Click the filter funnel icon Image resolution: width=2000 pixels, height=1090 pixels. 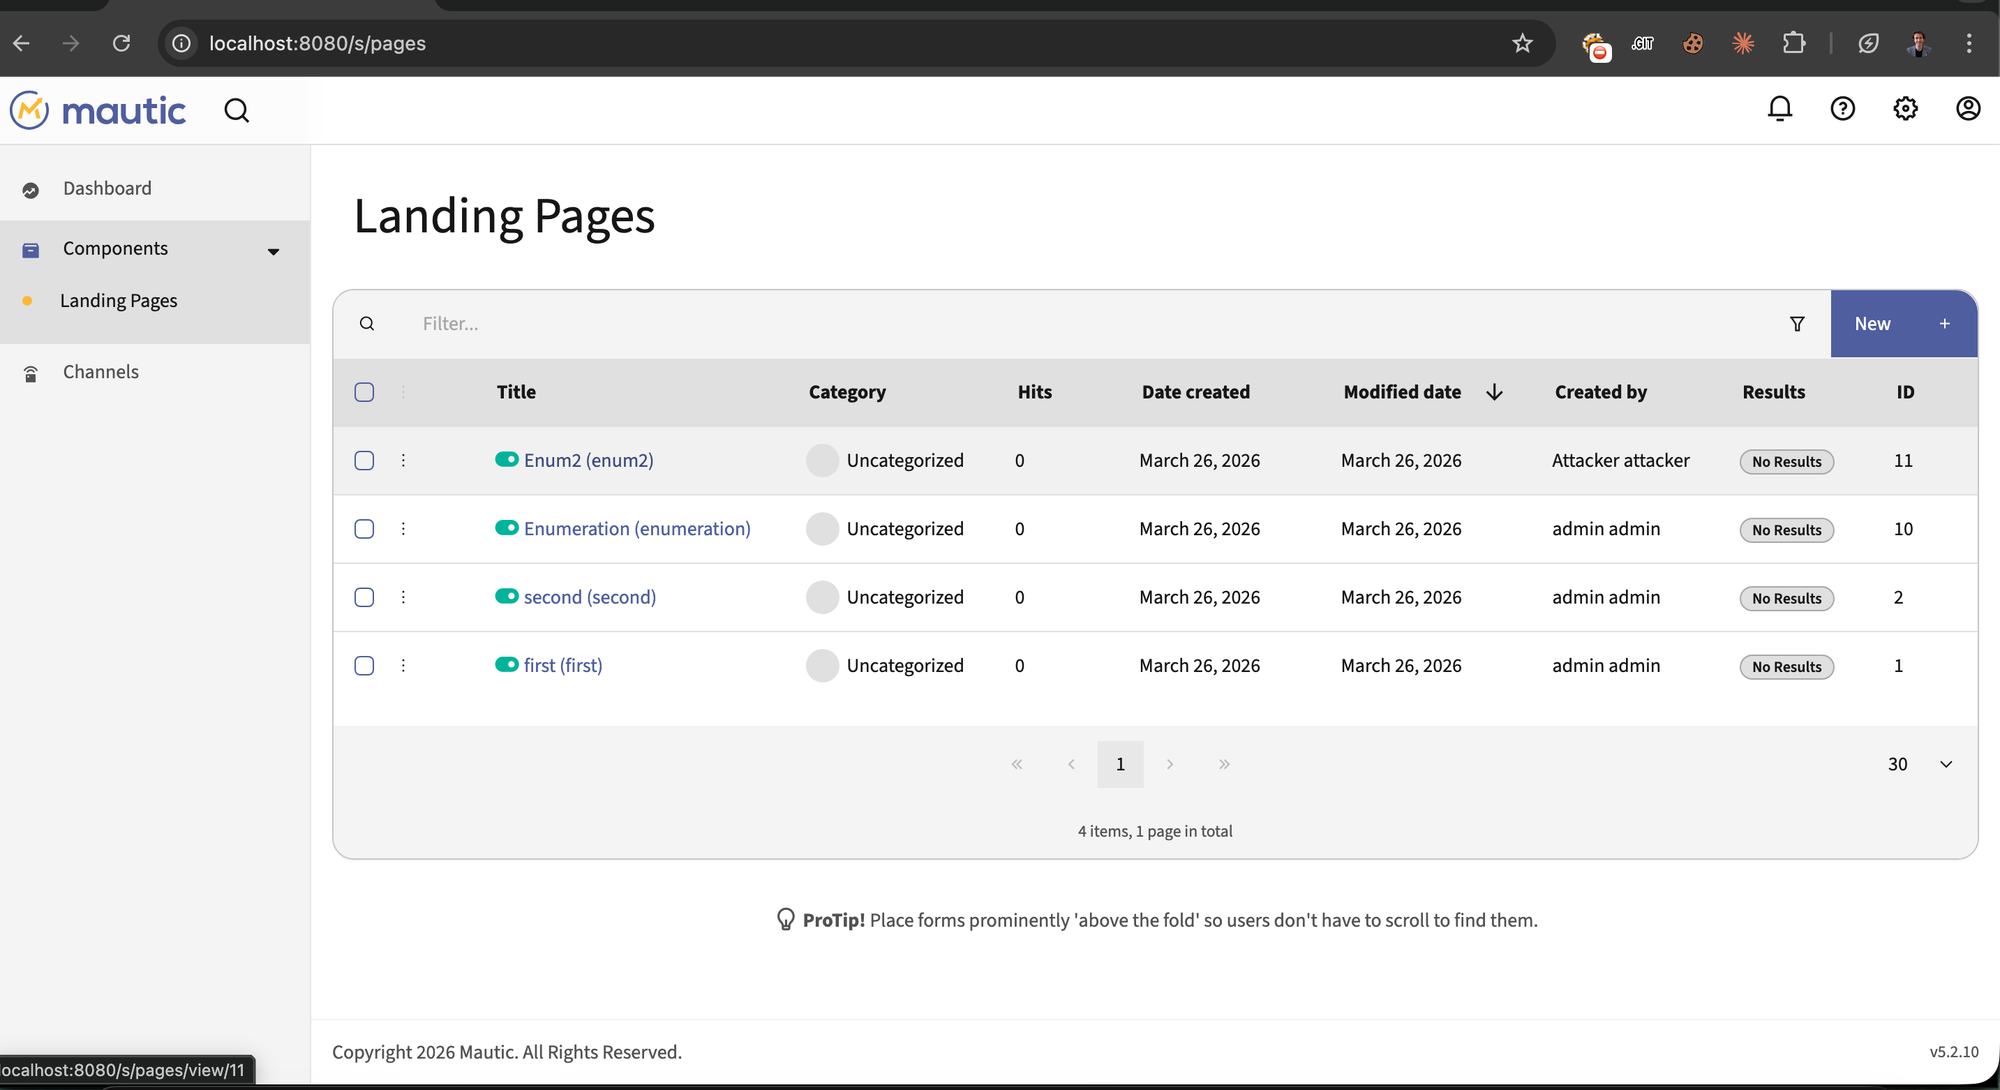click(1797, 324)
